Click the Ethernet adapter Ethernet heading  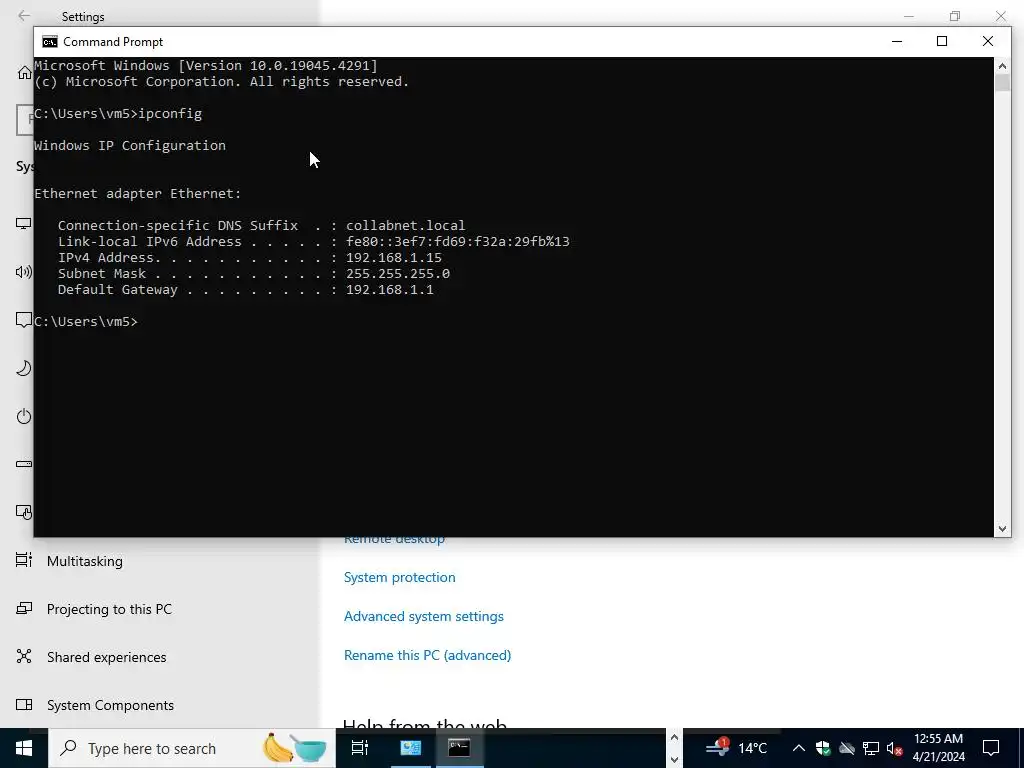[138, 193]
